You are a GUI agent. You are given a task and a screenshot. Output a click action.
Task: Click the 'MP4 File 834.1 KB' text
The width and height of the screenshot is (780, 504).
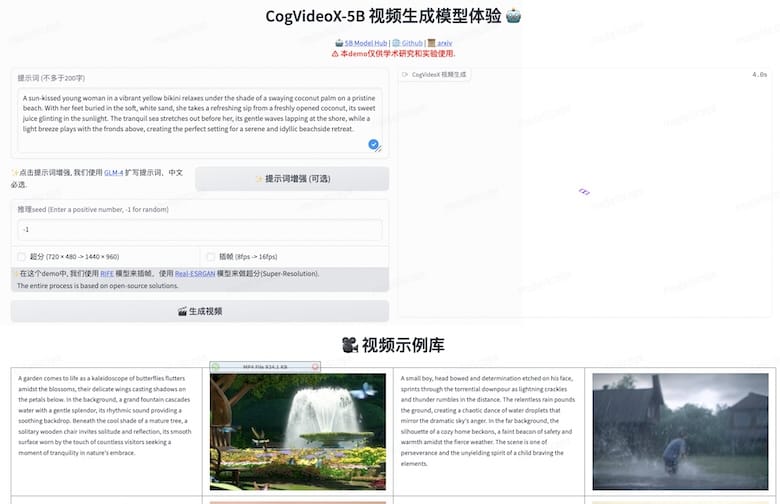pos(265,367)
